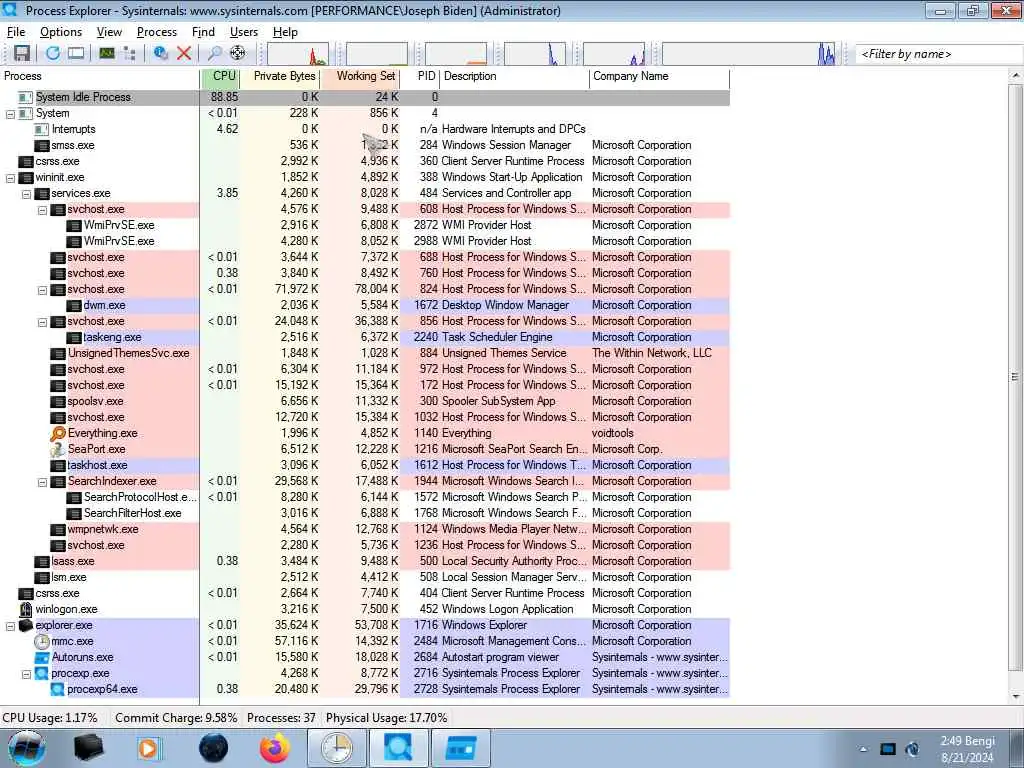This screenshot has height=768, width=1024.
Task: Collapse the procexp.exe tree node
Action: (x=26, y=674)
